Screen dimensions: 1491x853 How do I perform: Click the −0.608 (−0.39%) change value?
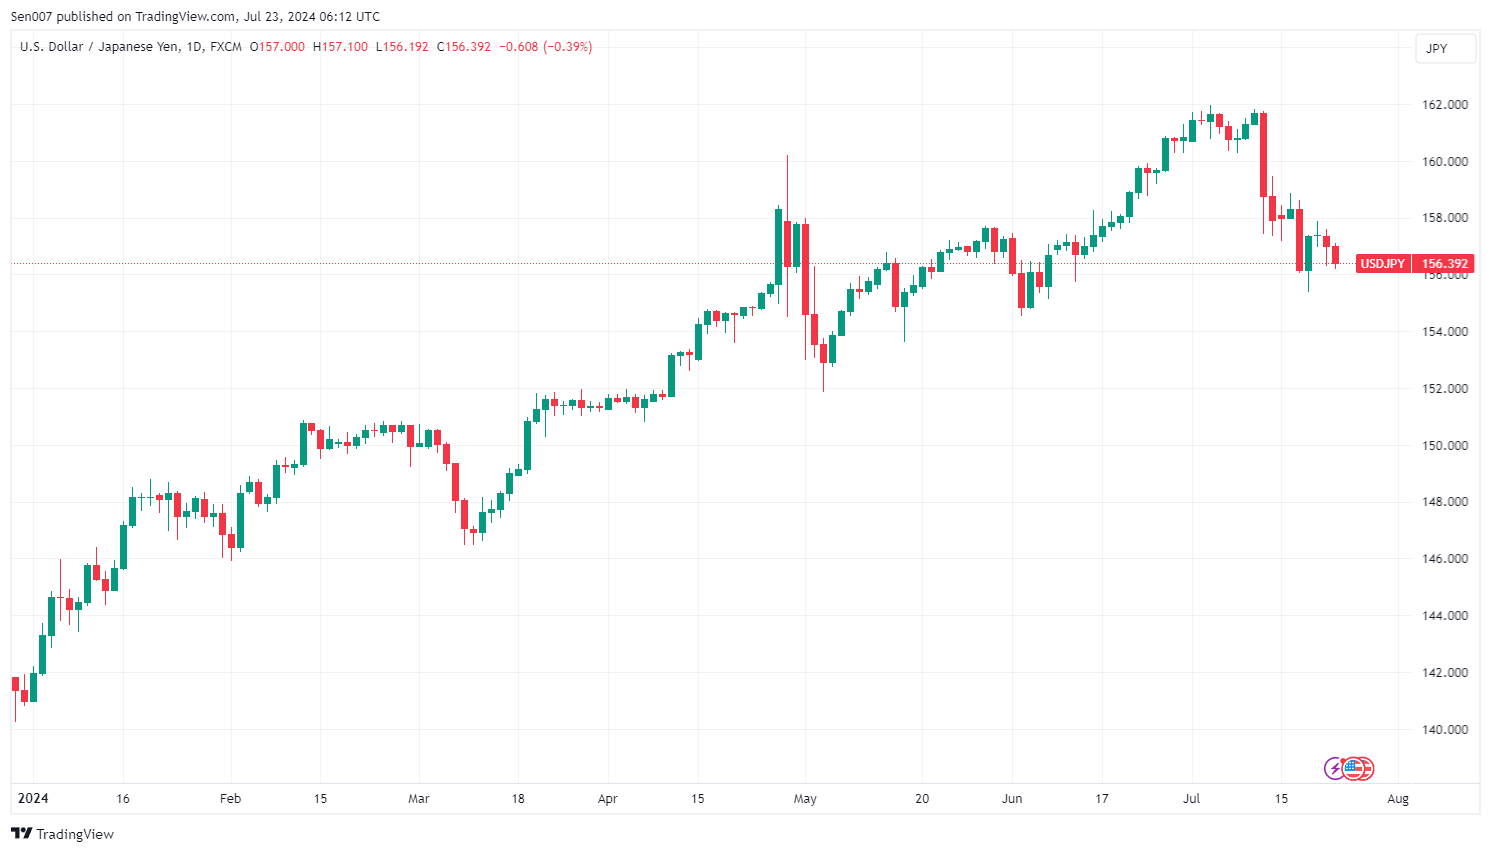pyautogui.click(x=546, y=47)
